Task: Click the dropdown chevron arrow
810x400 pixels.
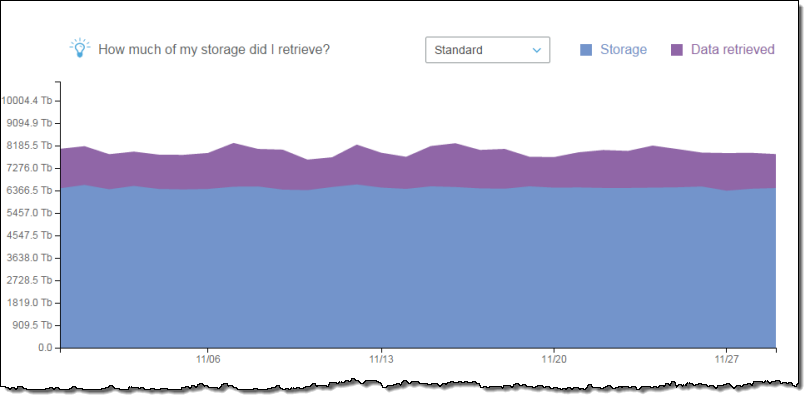Action: pyautogui.click(x=537, y=50)
